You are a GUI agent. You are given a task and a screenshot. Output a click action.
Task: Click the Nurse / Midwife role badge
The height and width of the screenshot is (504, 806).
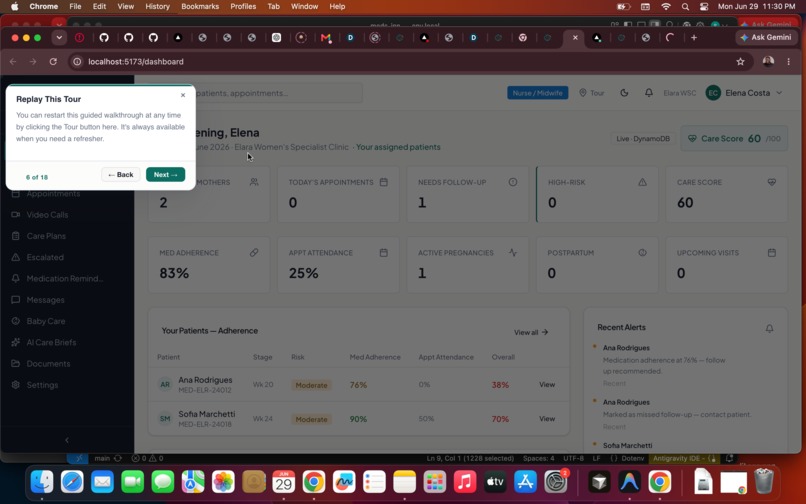click(x=538, y=93)
